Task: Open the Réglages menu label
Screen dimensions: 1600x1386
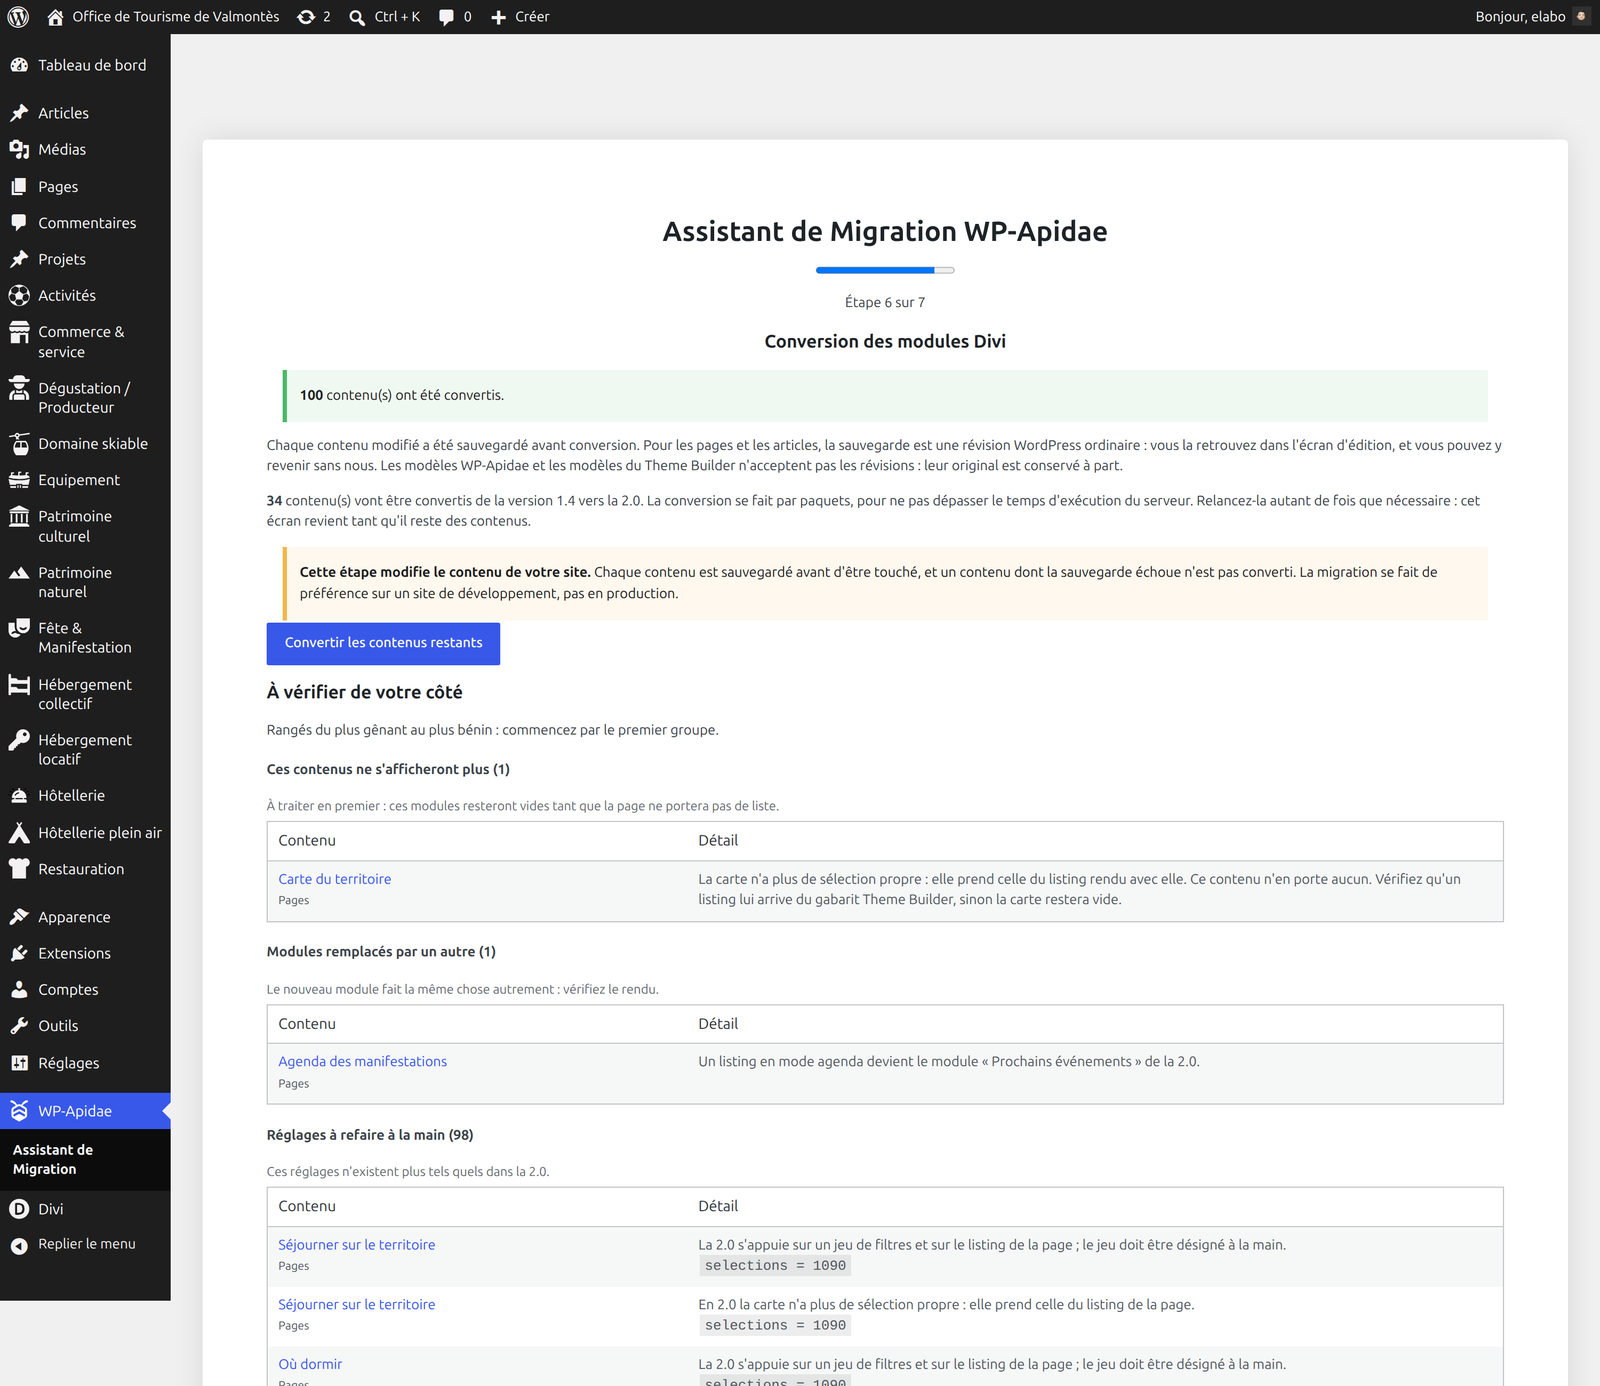Action: click(x=69, y=1063)
